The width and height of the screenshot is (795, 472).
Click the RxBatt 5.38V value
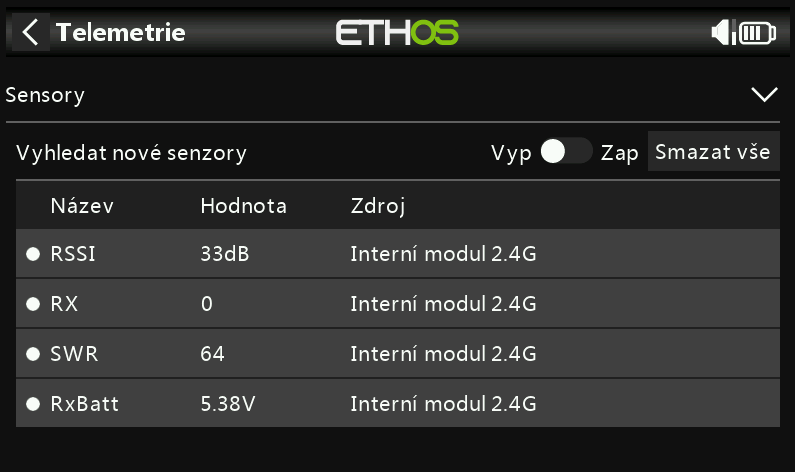click(228, 404)
